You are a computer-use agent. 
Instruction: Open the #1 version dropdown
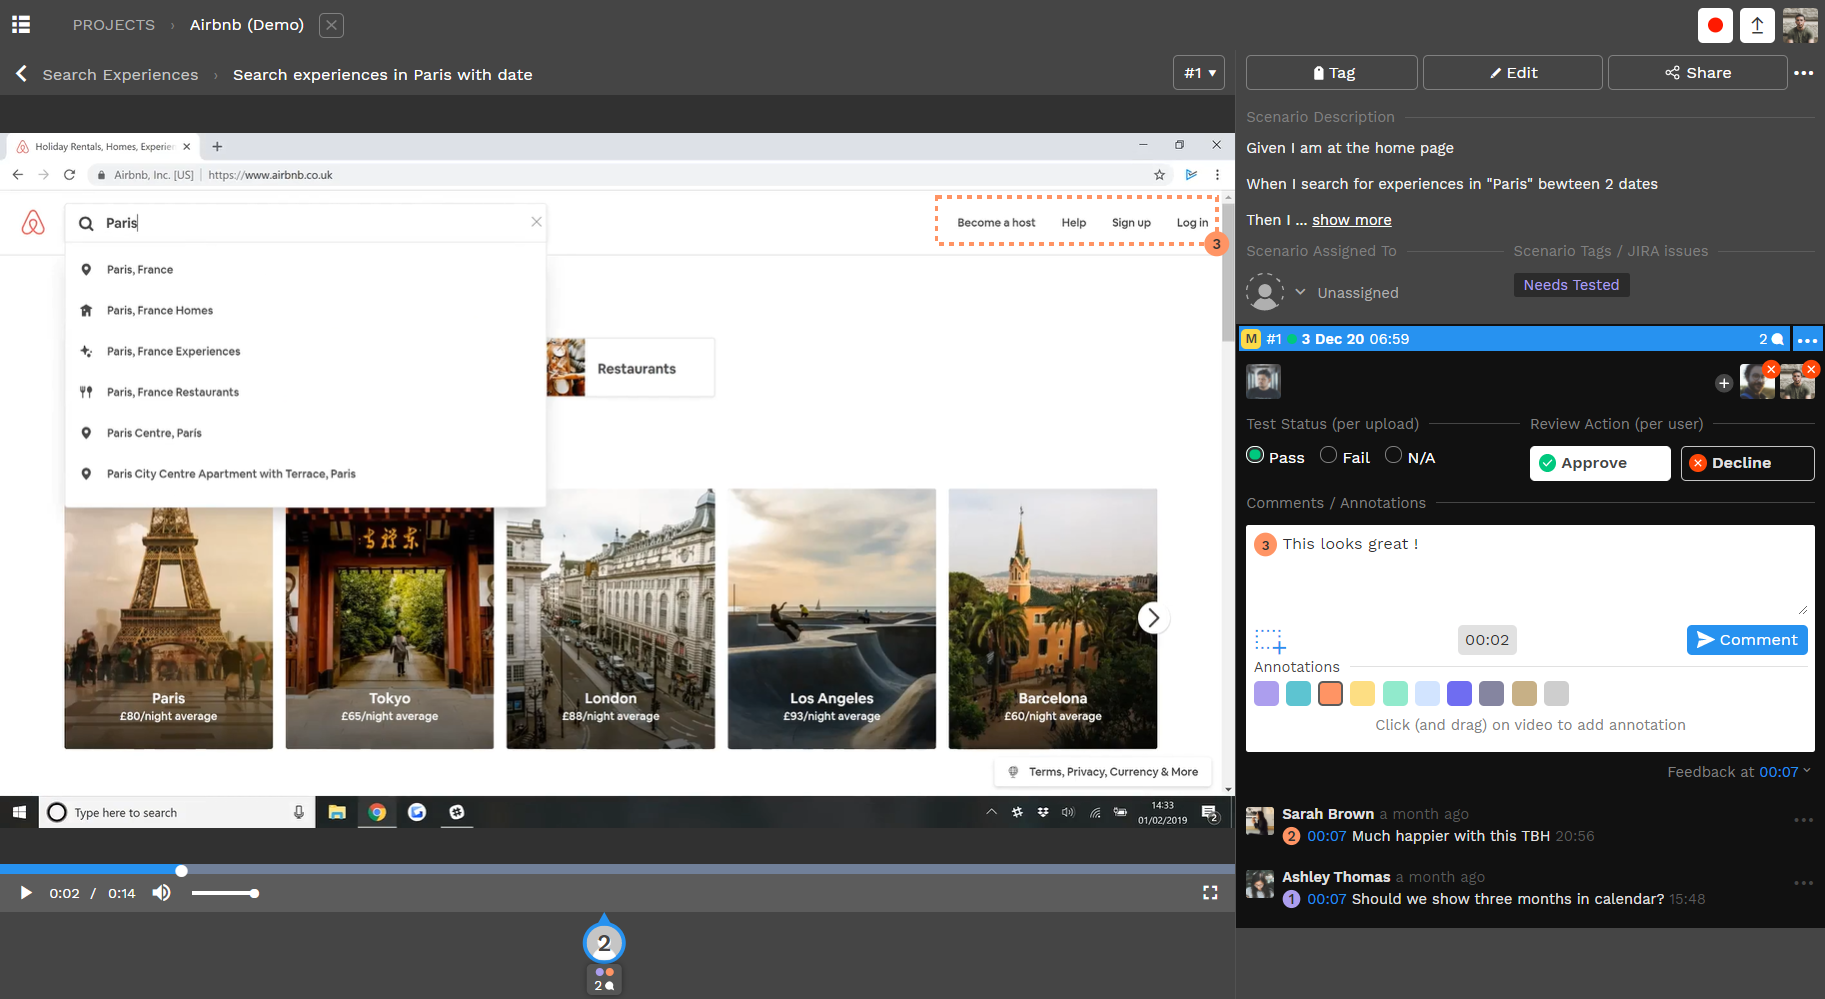pos(1198,73)
